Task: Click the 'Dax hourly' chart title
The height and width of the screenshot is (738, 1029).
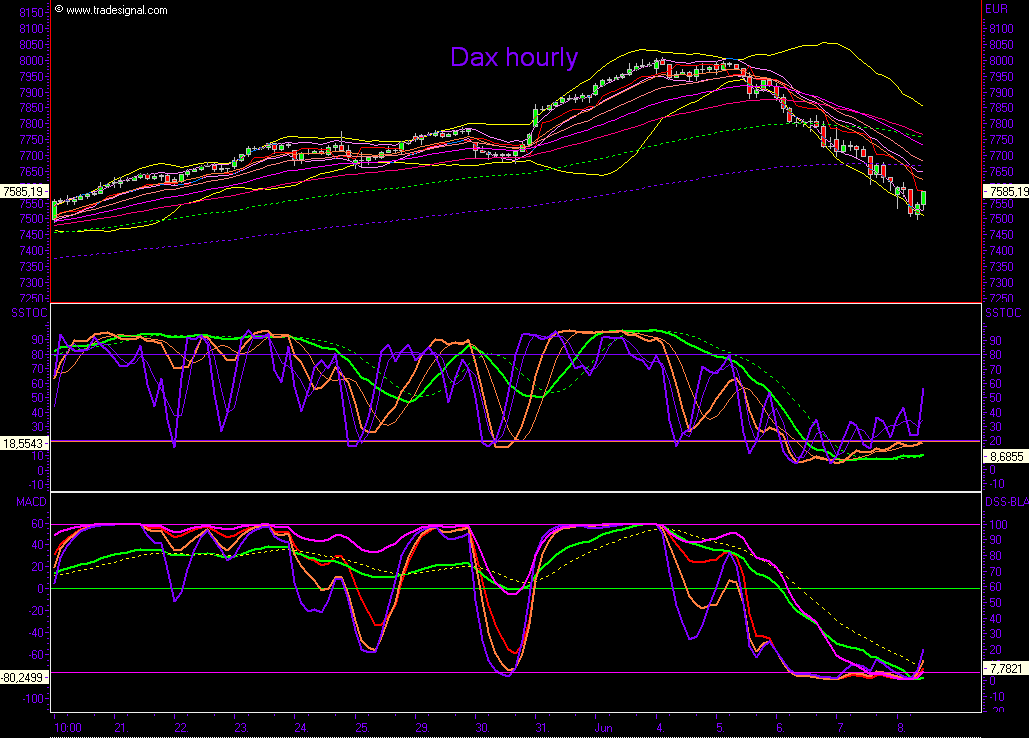Action: tap(513, 57)
